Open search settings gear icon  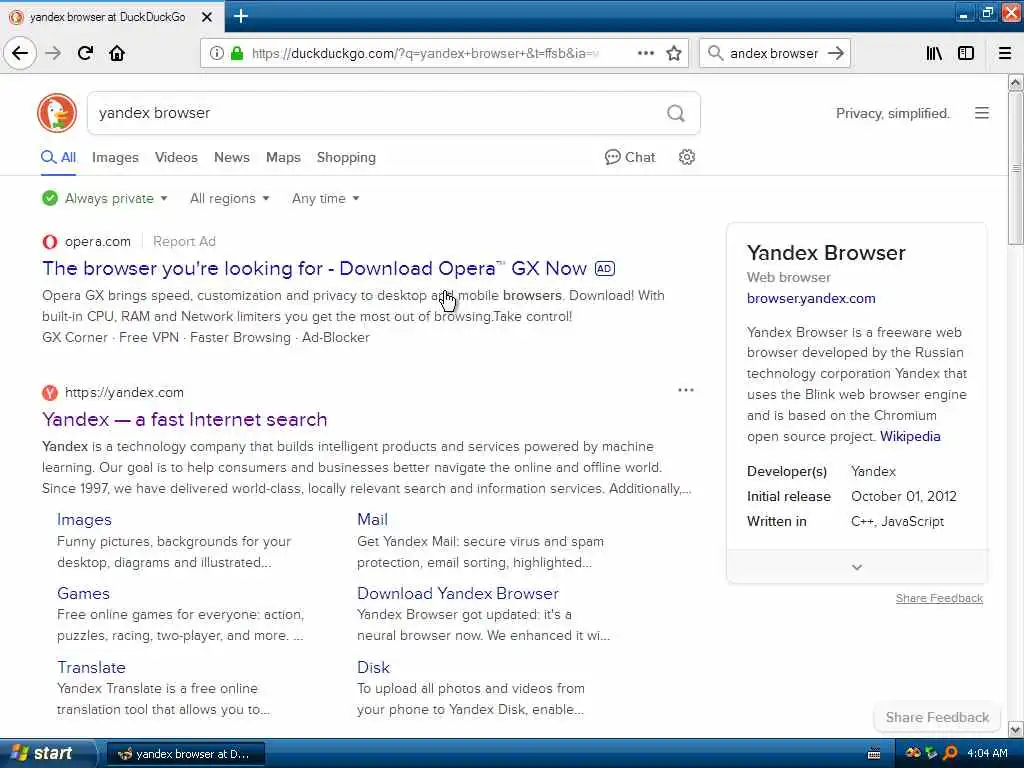[x=686, y=157]
